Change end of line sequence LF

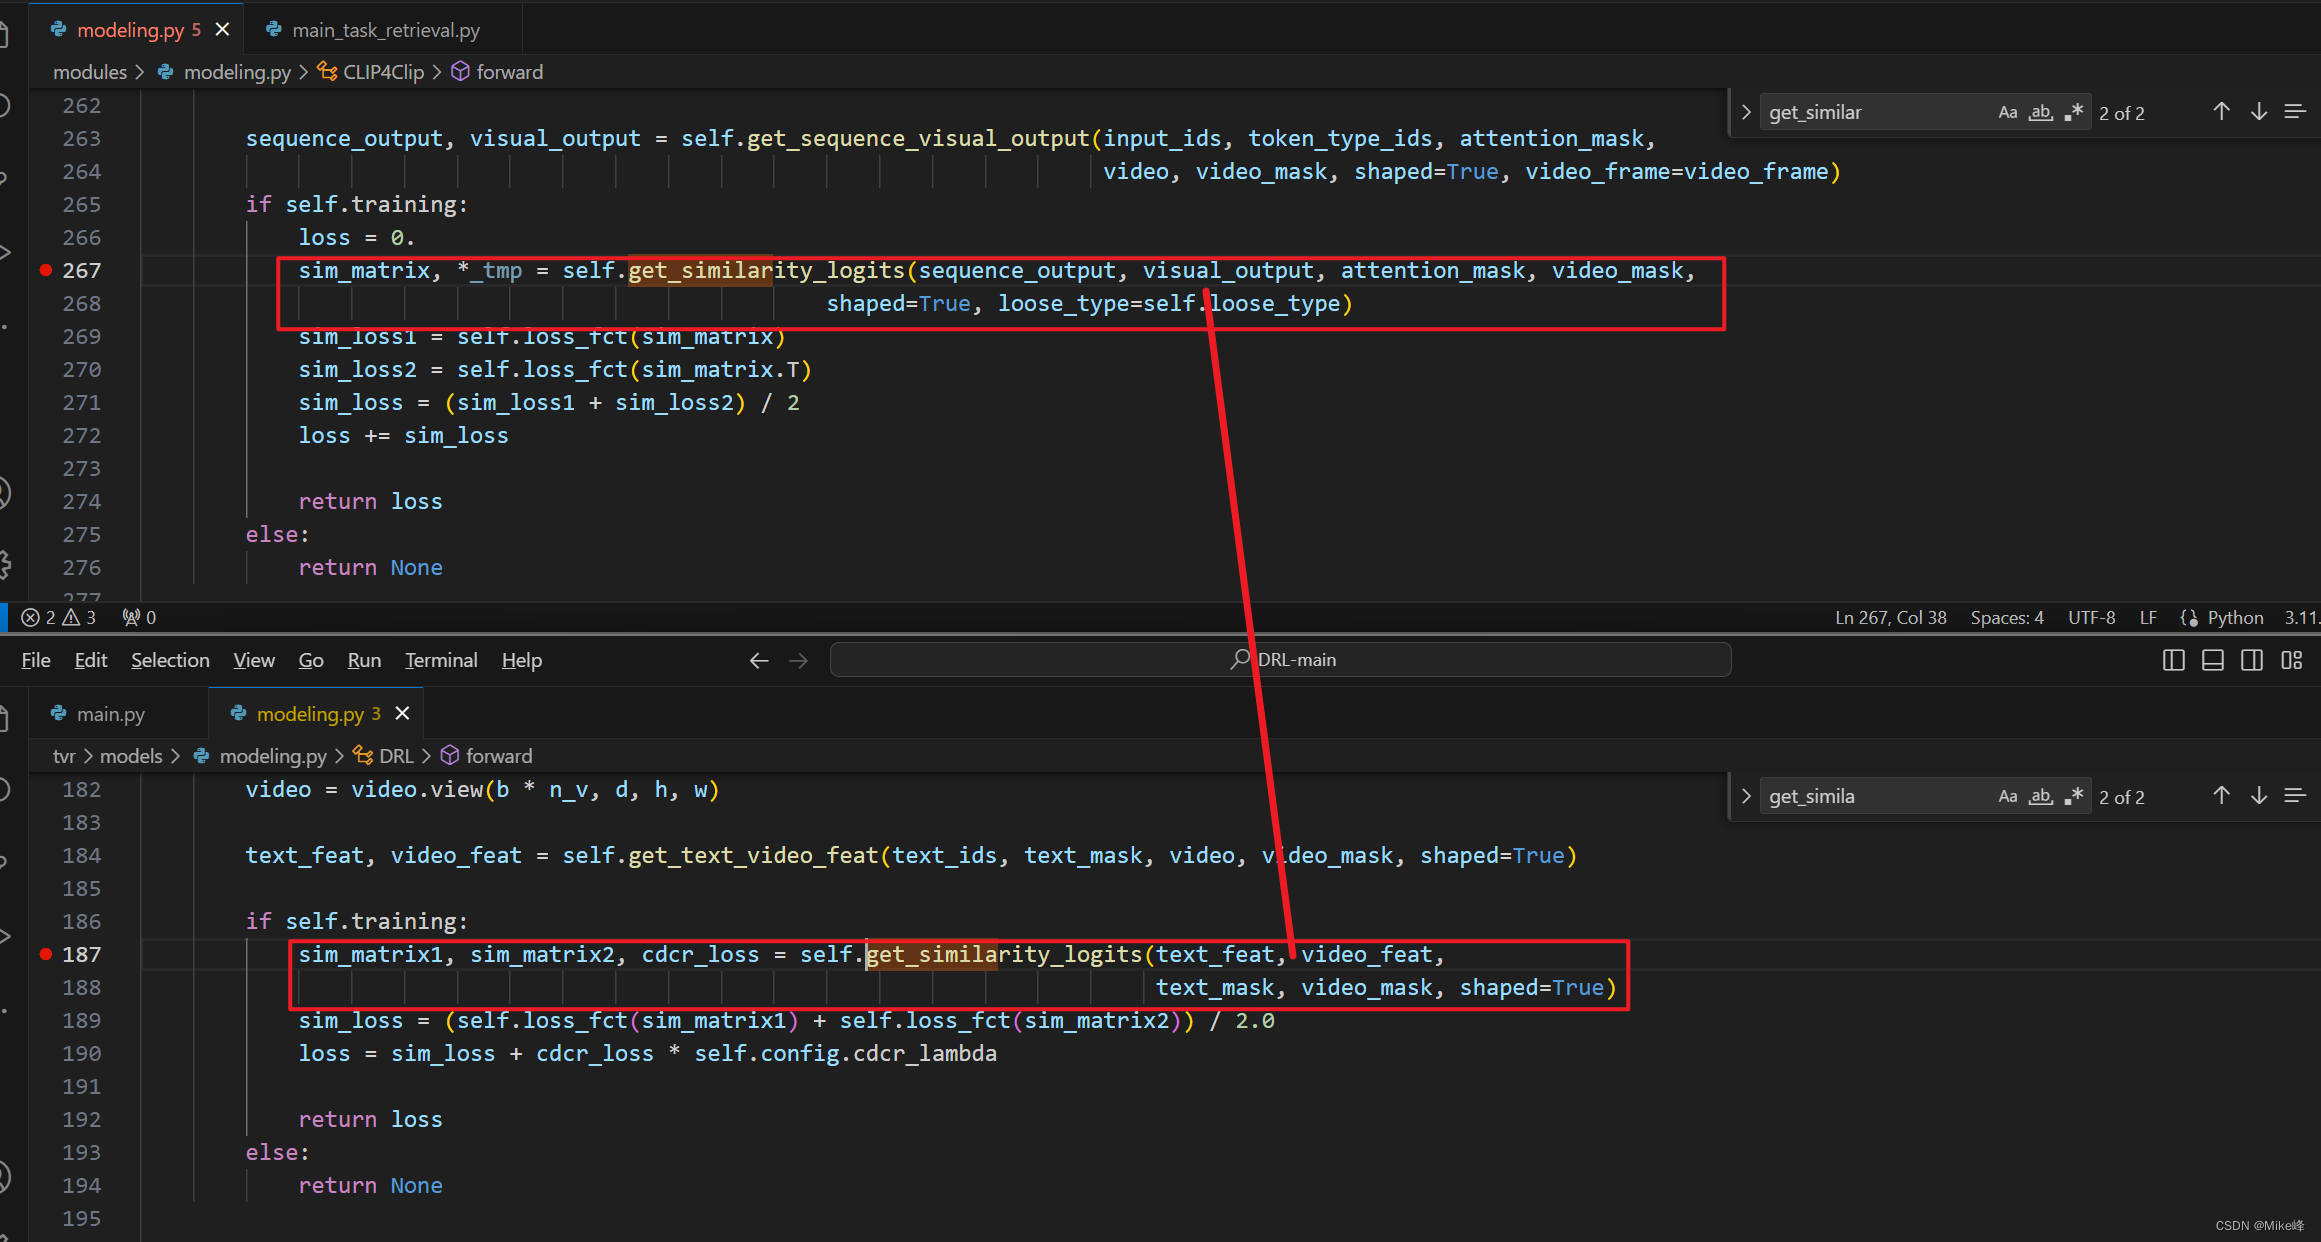click(2147, 618)
